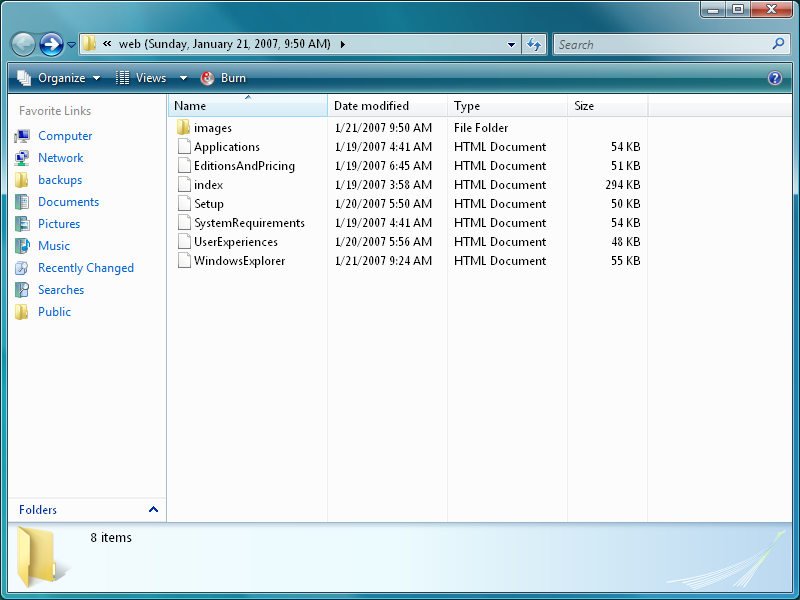Click the Burn toolbar button
Screen dimensions: 800x600
[x=223, y=78]
